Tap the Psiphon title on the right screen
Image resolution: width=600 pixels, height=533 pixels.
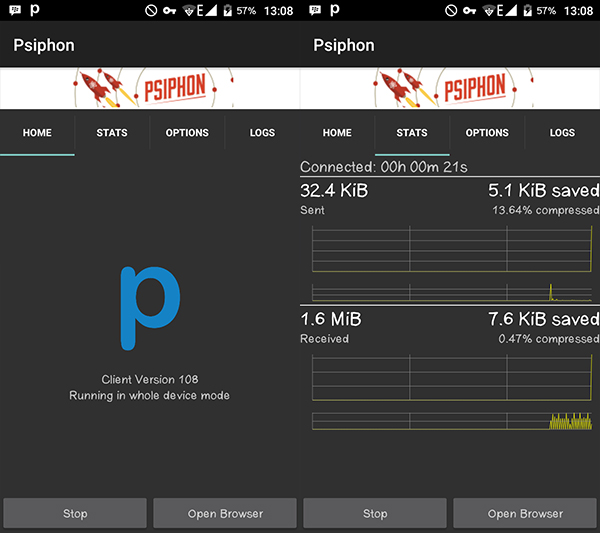click(x=344, y=46)
